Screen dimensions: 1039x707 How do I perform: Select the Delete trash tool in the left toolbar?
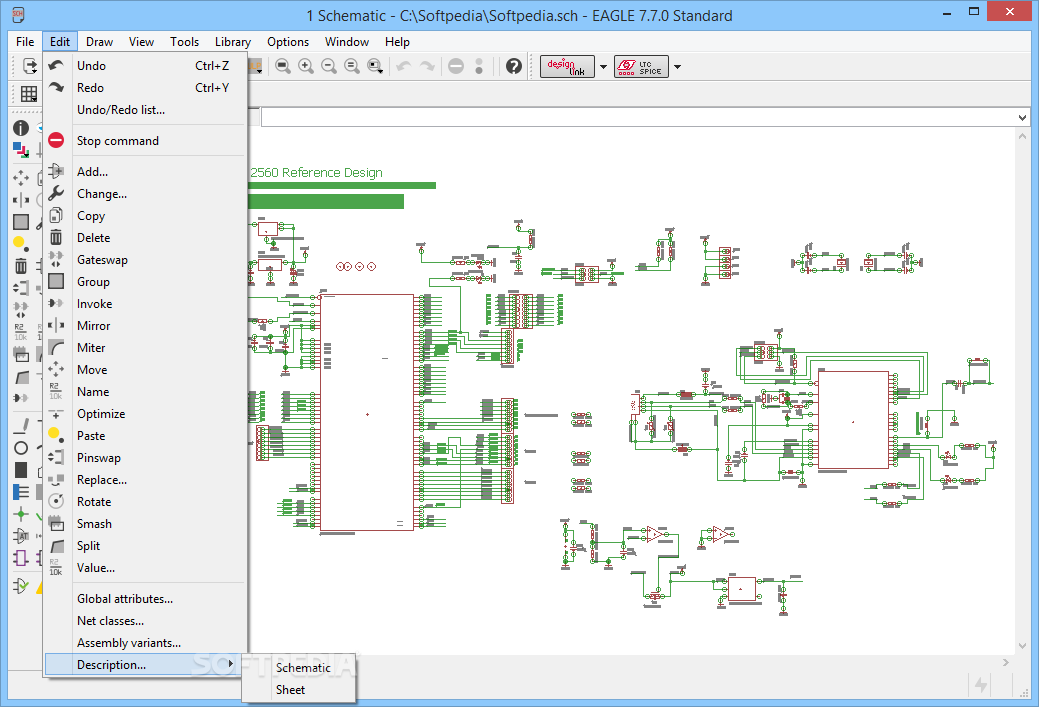(21, 266)
